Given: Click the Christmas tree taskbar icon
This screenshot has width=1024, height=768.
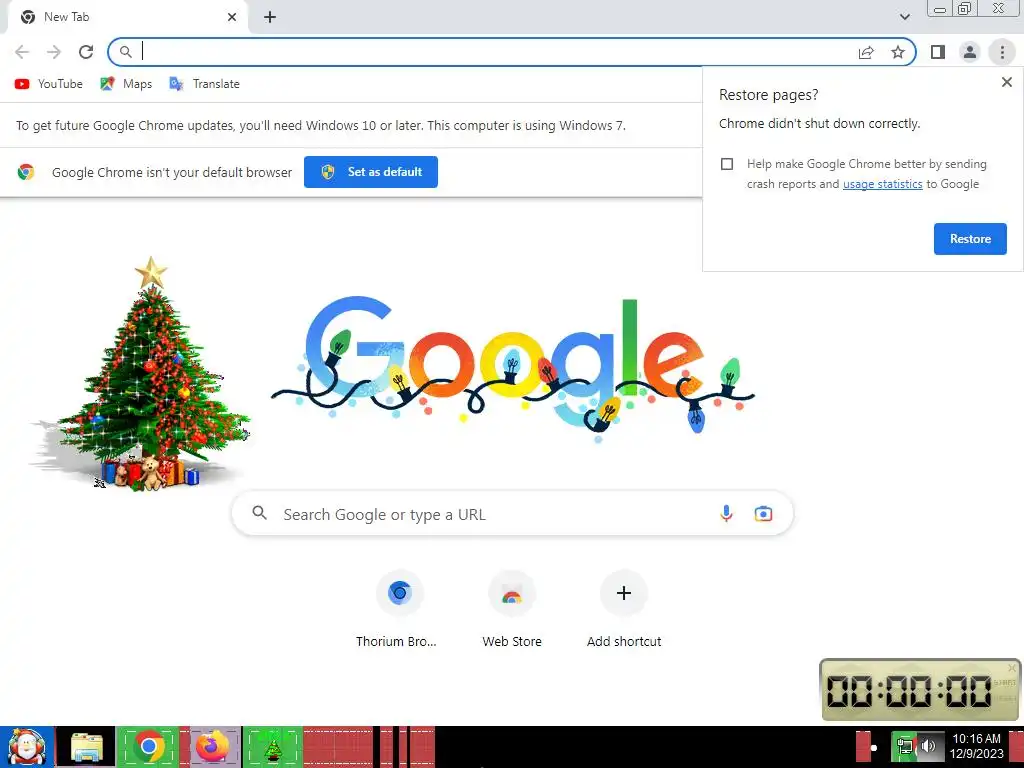Looking at the screenshot, I should tap(273, 747).
